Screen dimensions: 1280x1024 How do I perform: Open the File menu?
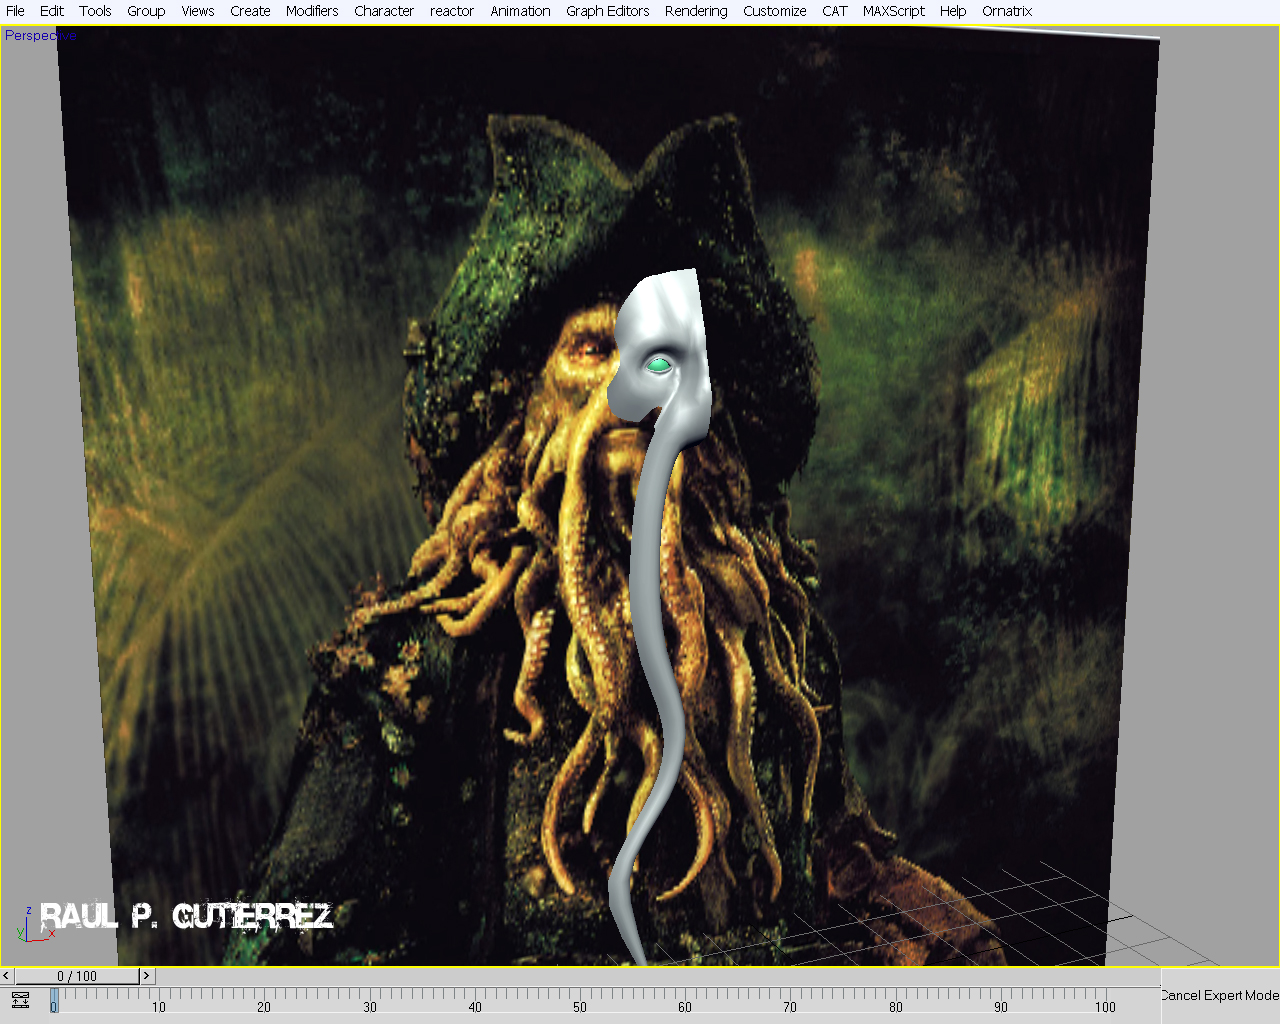15,11
